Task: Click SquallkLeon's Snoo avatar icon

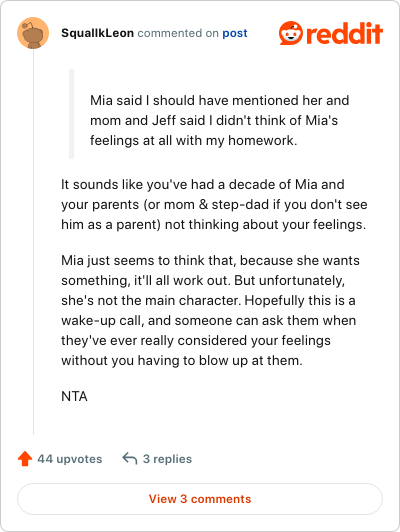Action: [x=33, y=33]
